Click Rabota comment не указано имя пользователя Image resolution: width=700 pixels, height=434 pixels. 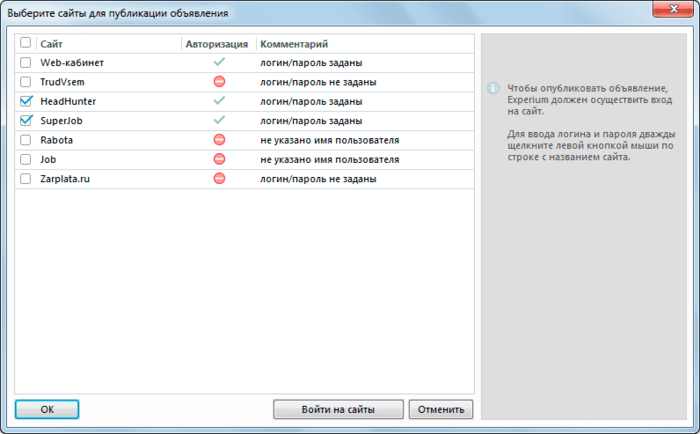[x=329, y=140]
